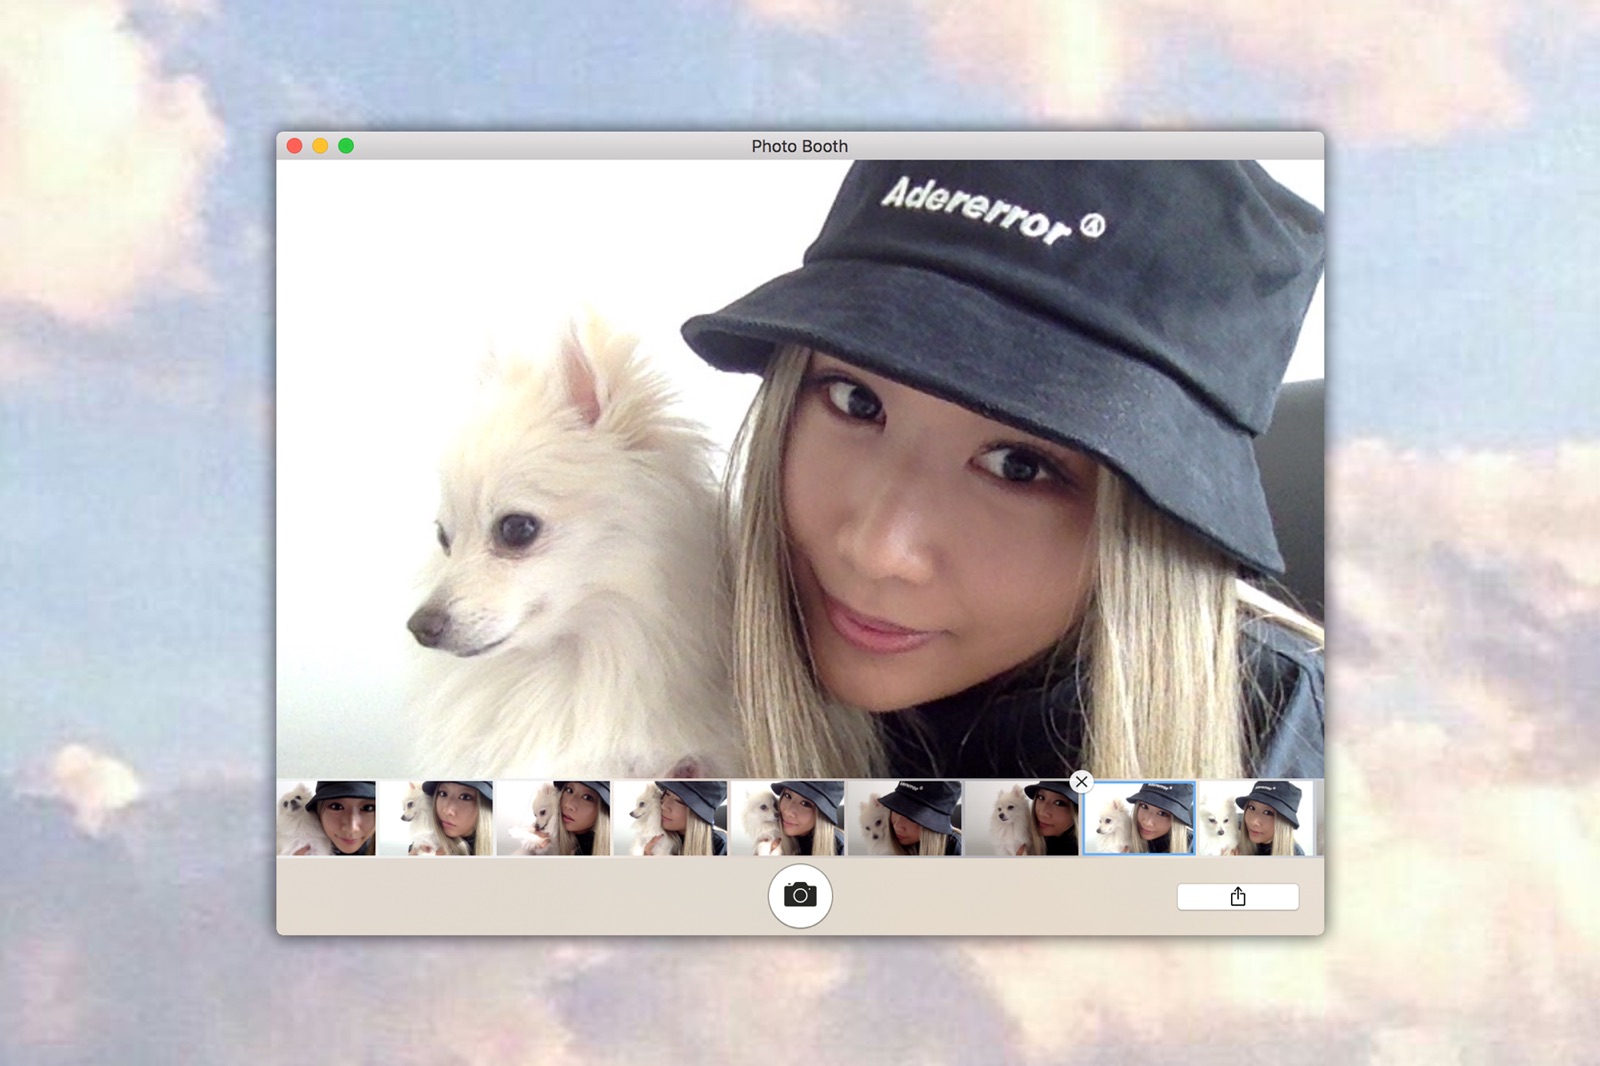Choose the fourth photo thumbnail
This screenshot has width=1600, height=1066.
[x=671, y=818]
